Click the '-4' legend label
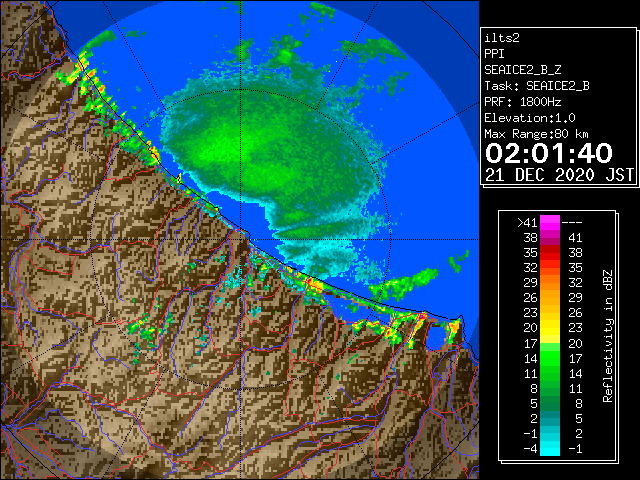Viewport: 640px width, 480px height. (x=530, y=449)
